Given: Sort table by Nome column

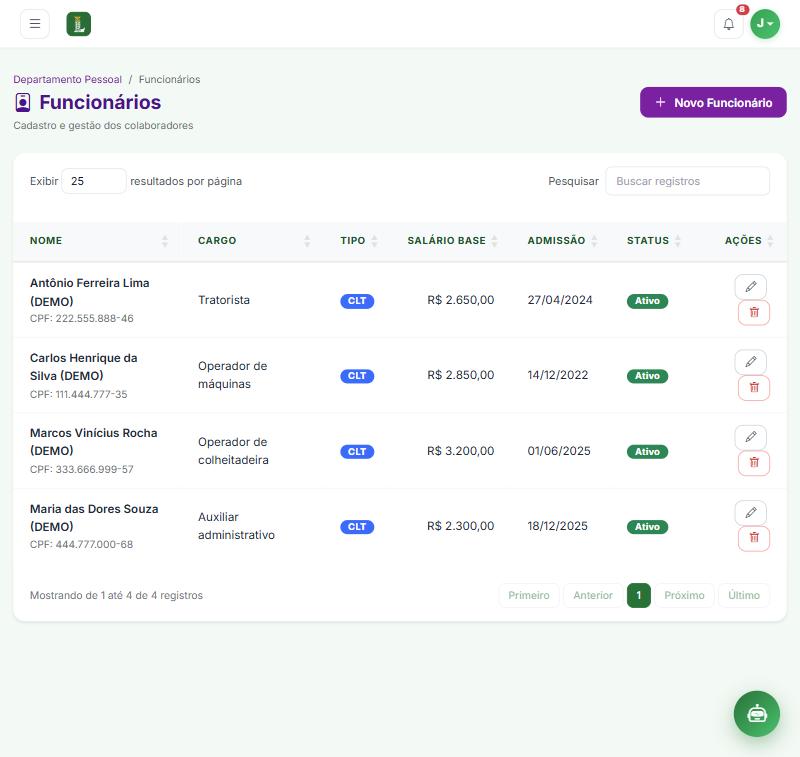Looking at the screenshot, I should point(98,241).
